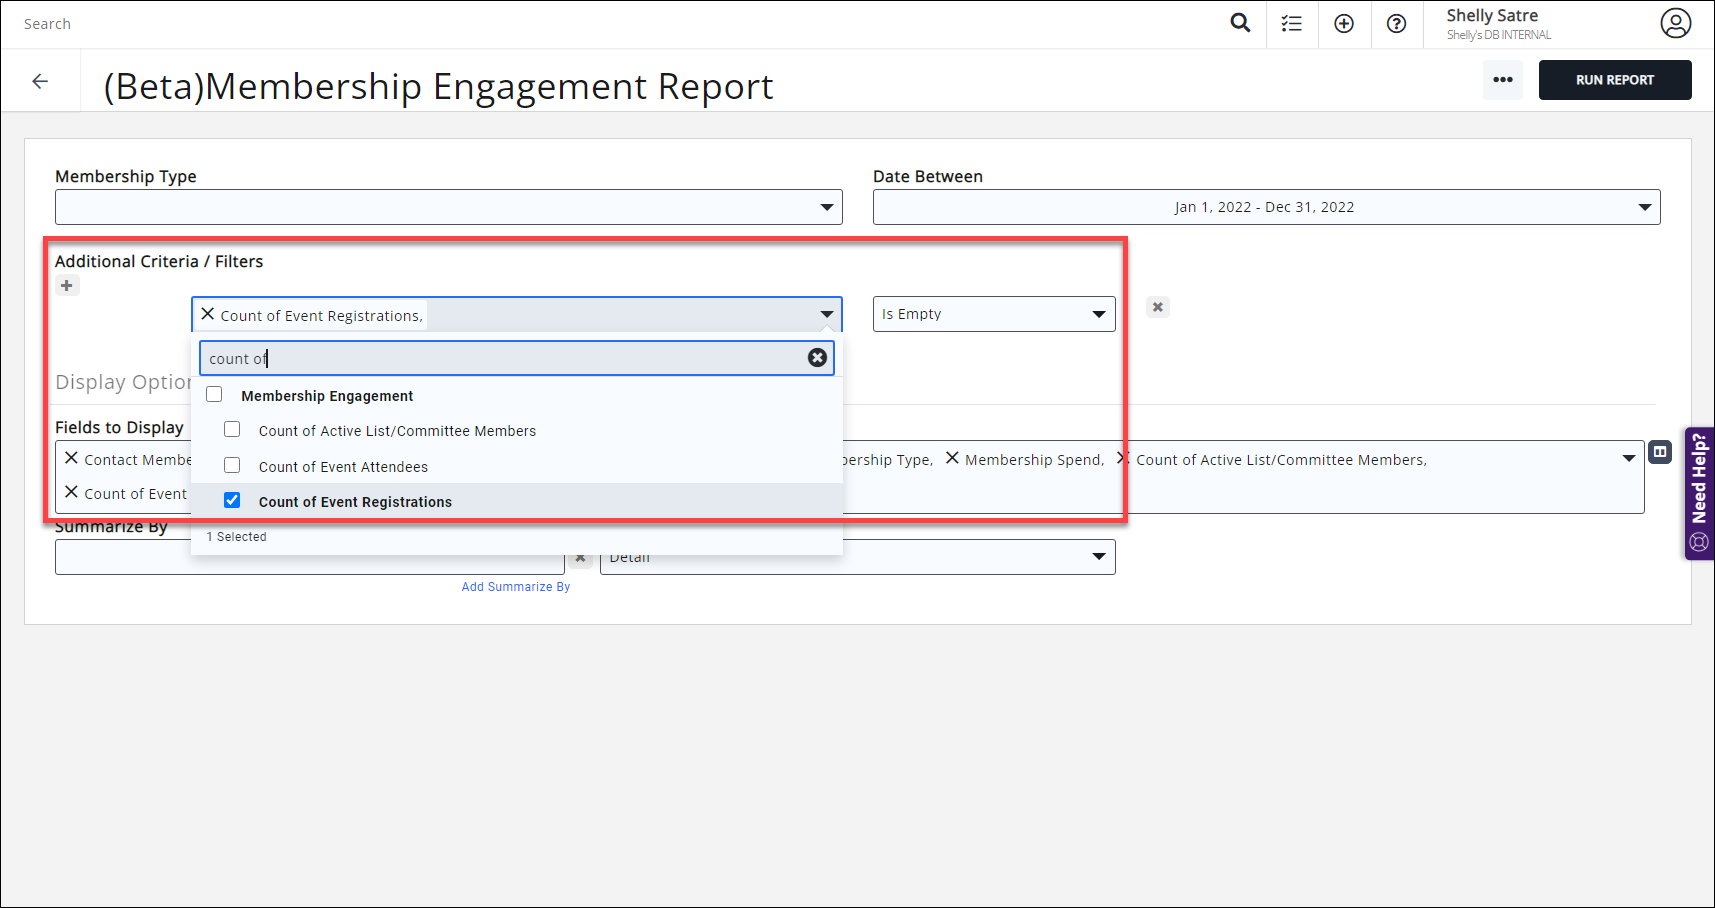Clear the 'count of' search text
The width and height of the screenshot is (1715, 908).
point(817,358)
